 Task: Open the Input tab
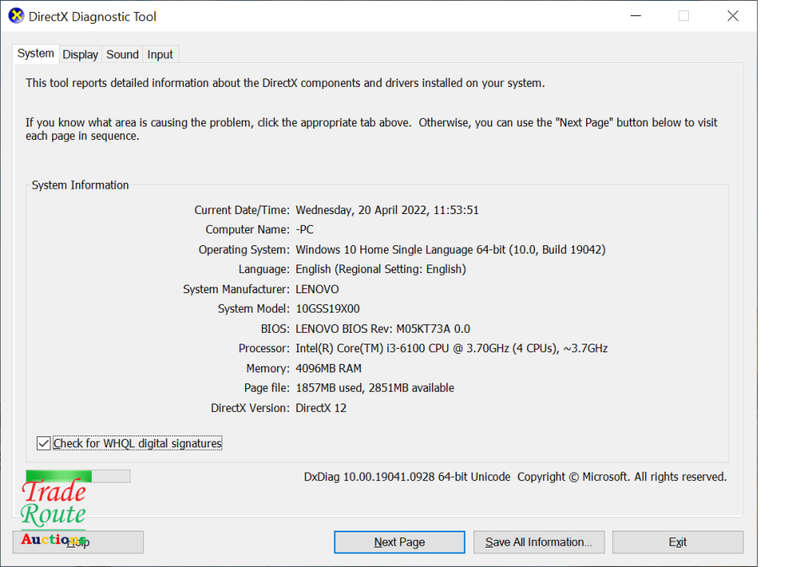point(160,55)
